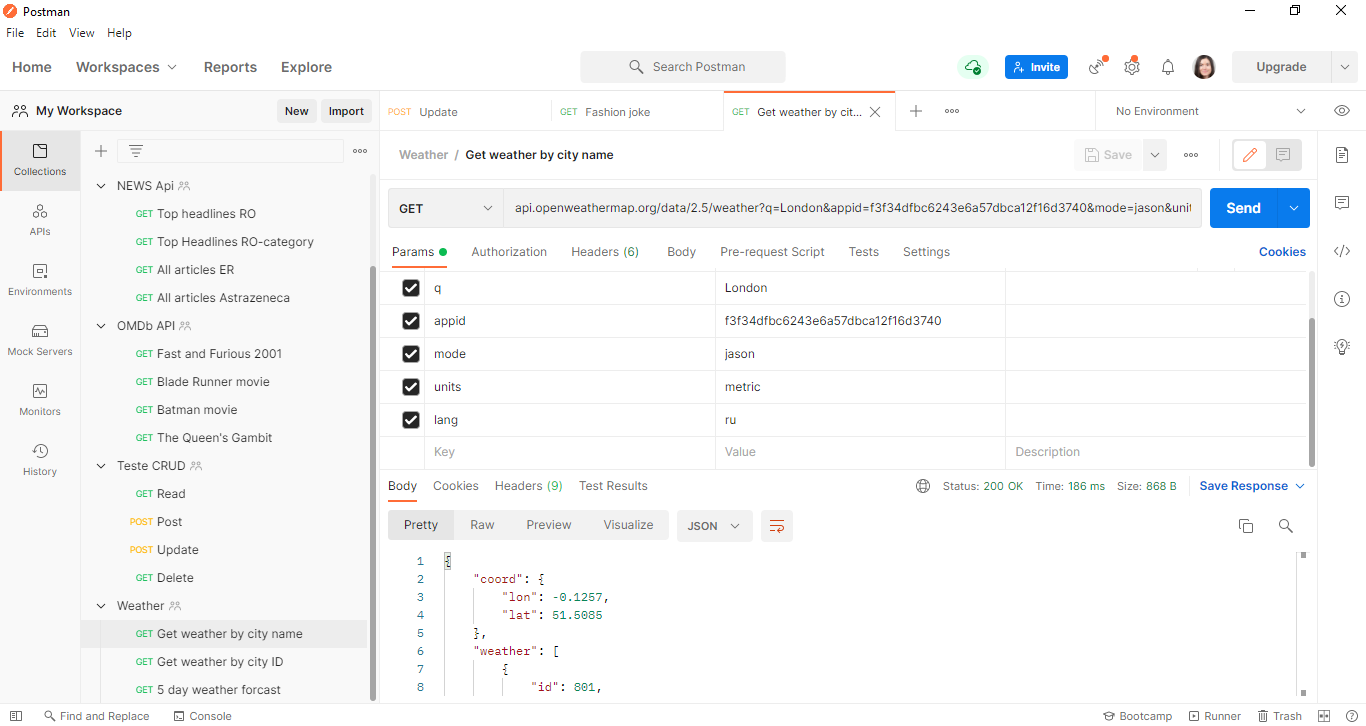Click the request URL input field
Viewport: 1366px width, 726px height.
pos(852,208)
